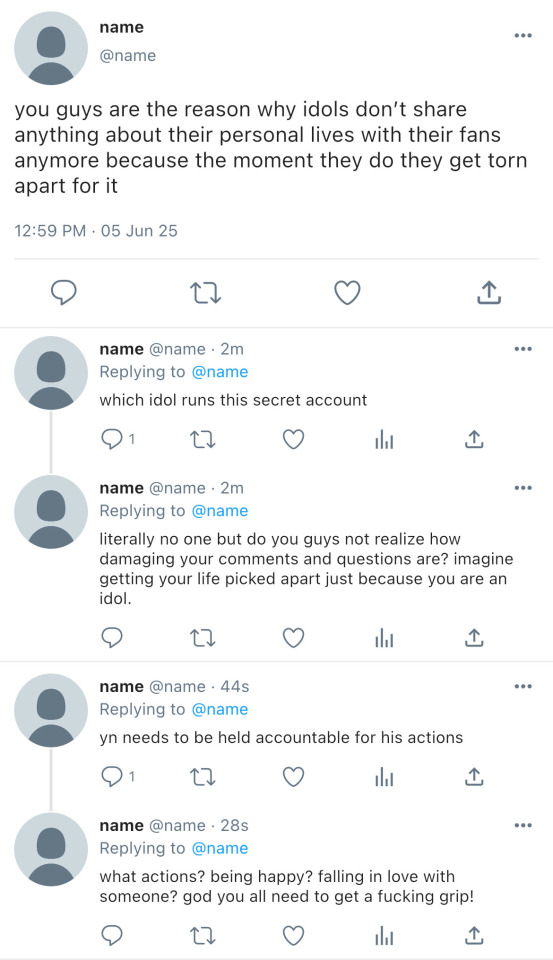The height and width of the screenshot is (960, 553).
Task: Like the 'which idol runs this secret account' reply
Action: 293,439
